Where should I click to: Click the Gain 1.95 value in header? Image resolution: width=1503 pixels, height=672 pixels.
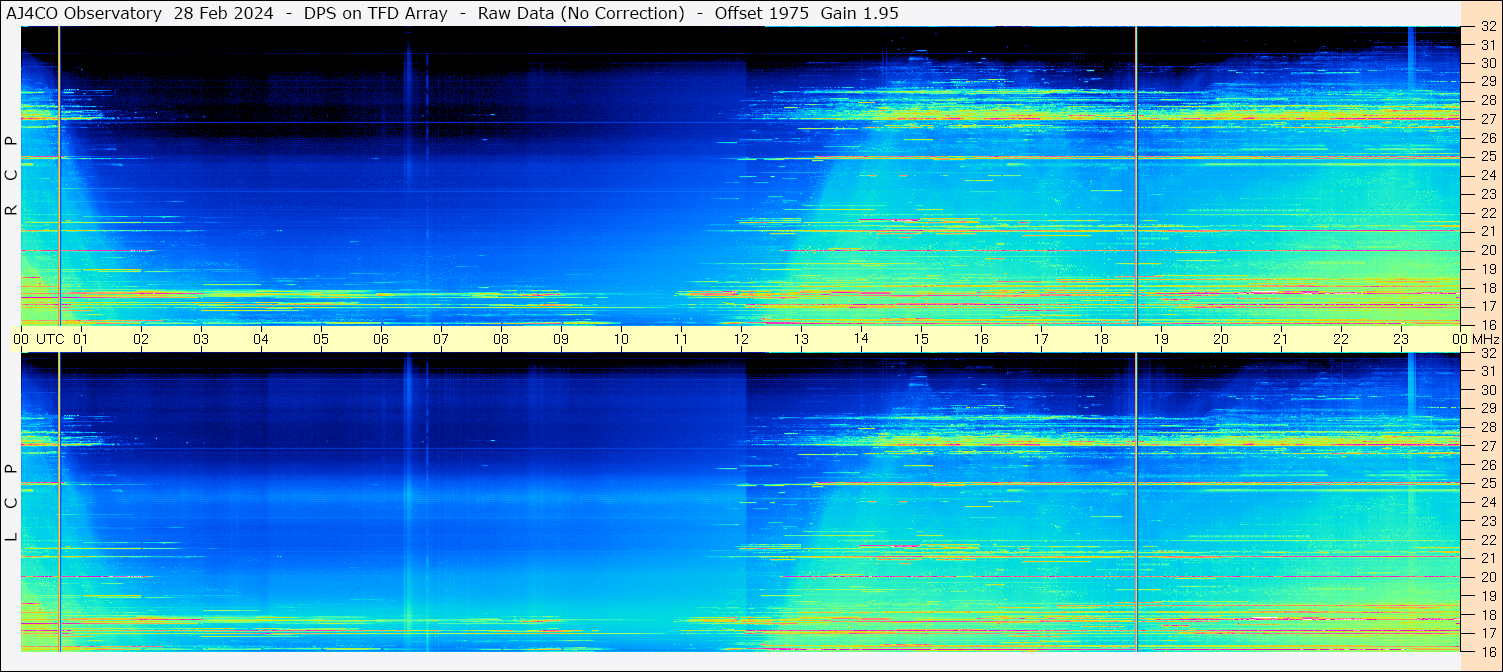click(860, 13)
